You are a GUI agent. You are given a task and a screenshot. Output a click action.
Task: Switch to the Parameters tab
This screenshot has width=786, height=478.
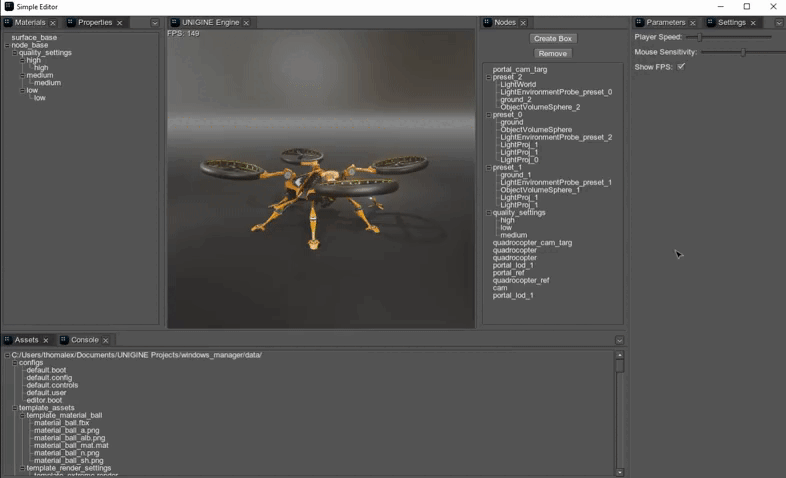click(665, 22)
